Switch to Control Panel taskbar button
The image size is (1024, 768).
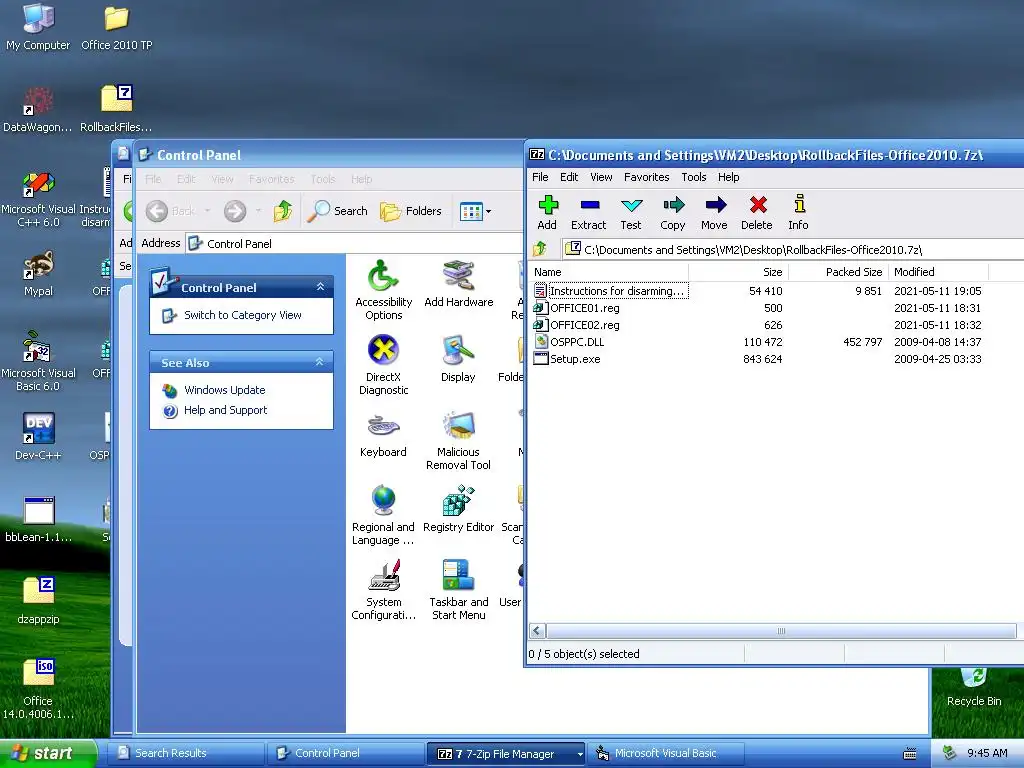pyautogui.click(x=346, y=754)
